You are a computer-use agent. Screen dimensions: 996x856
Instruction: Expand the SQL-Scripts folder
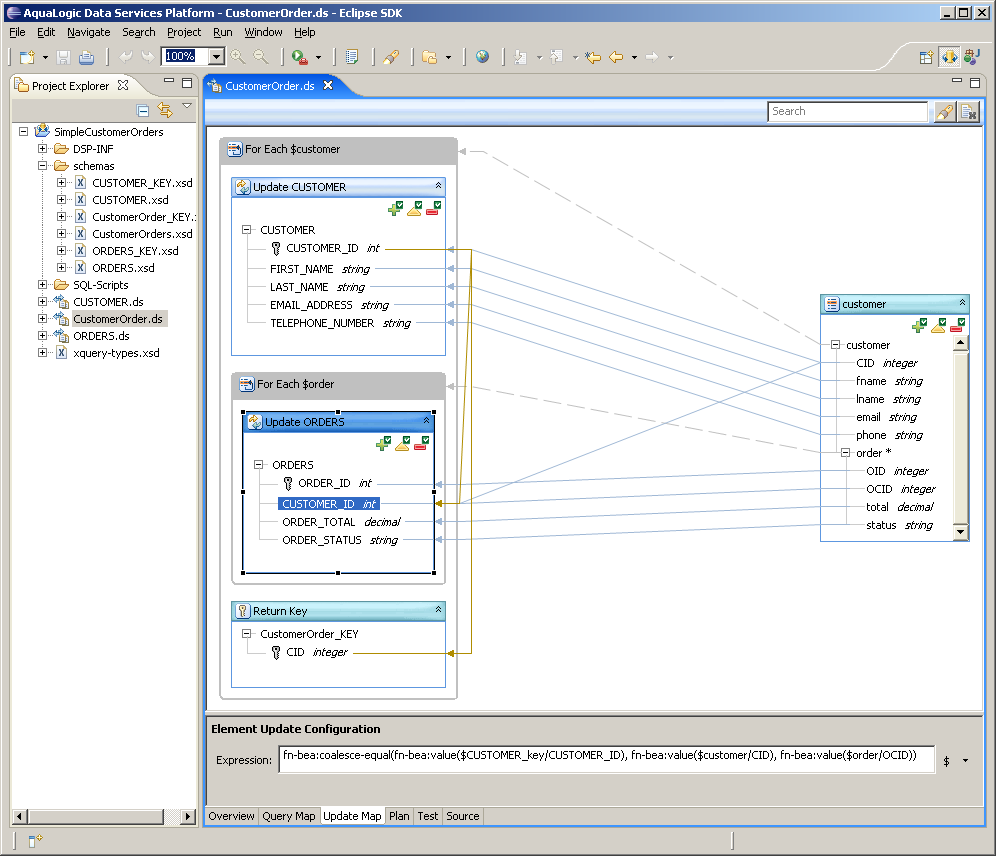click(42, 284)
